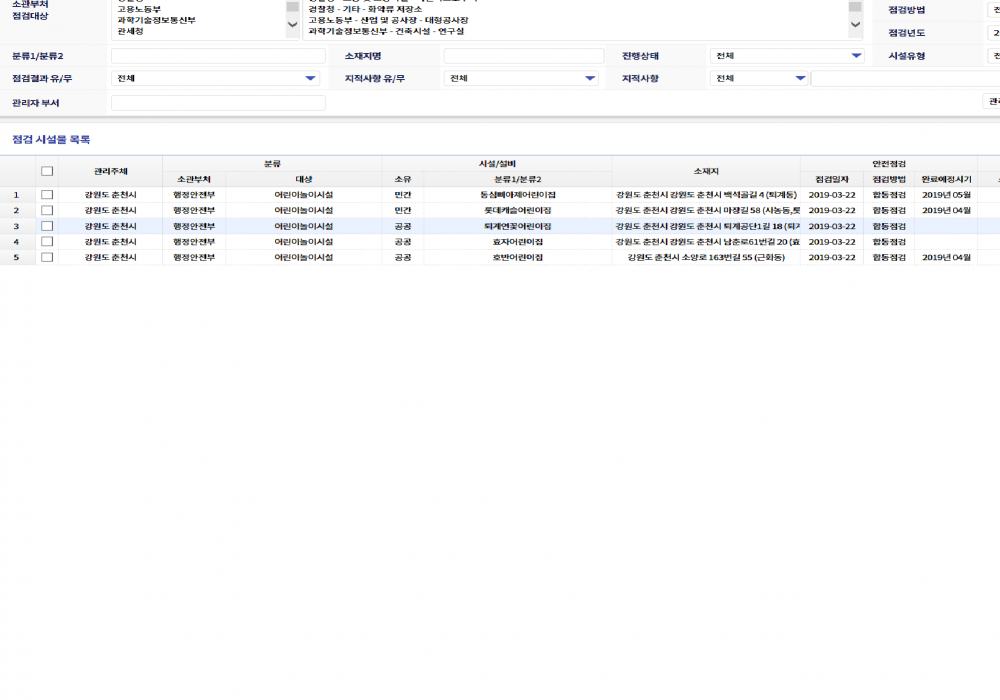The height and width of the screenshot is (700, 1000).
Task: Click 공공 ownership cell in row 4
Action: point(402,242)
